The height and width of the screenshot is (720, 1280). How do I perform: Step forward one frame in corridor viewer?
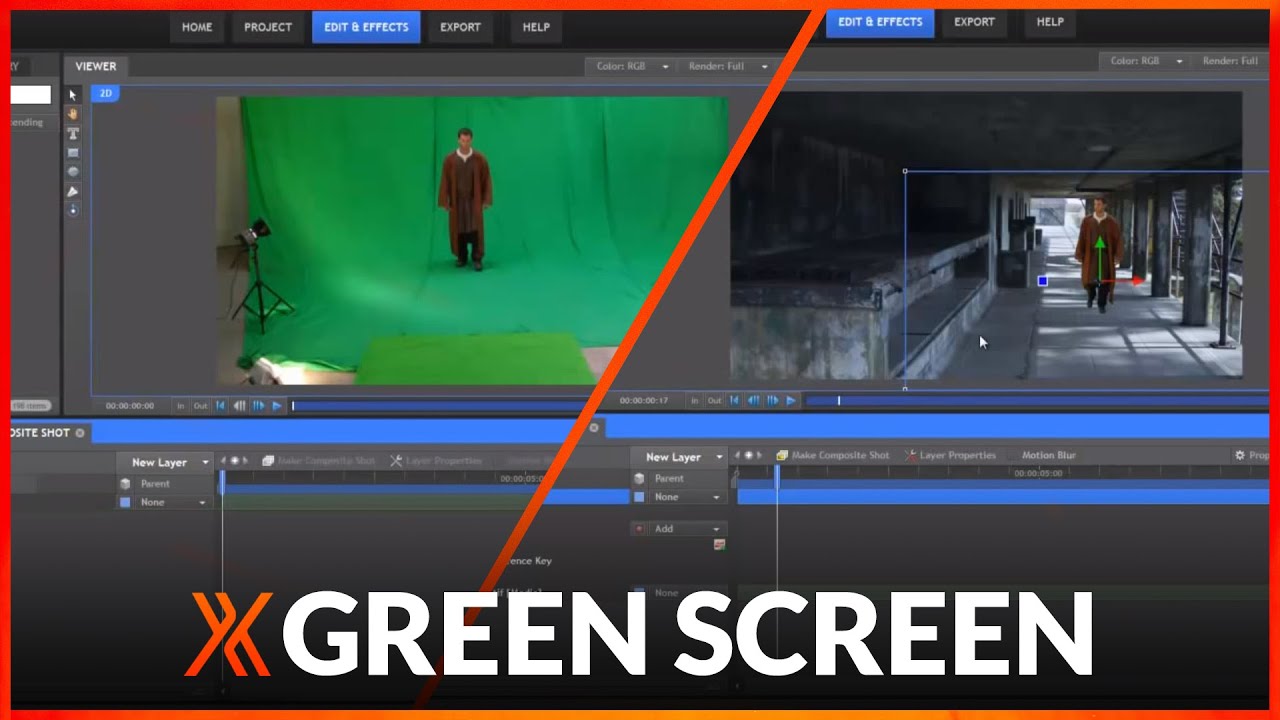772,400
